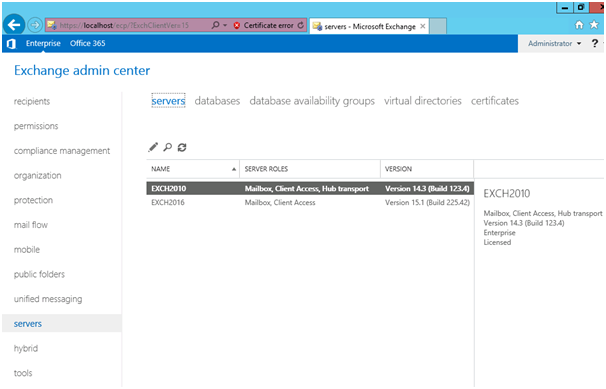Click 'Mailbox, Client Access' roles cell
This screenshot has height=389, width=606.
coord(280,202)
